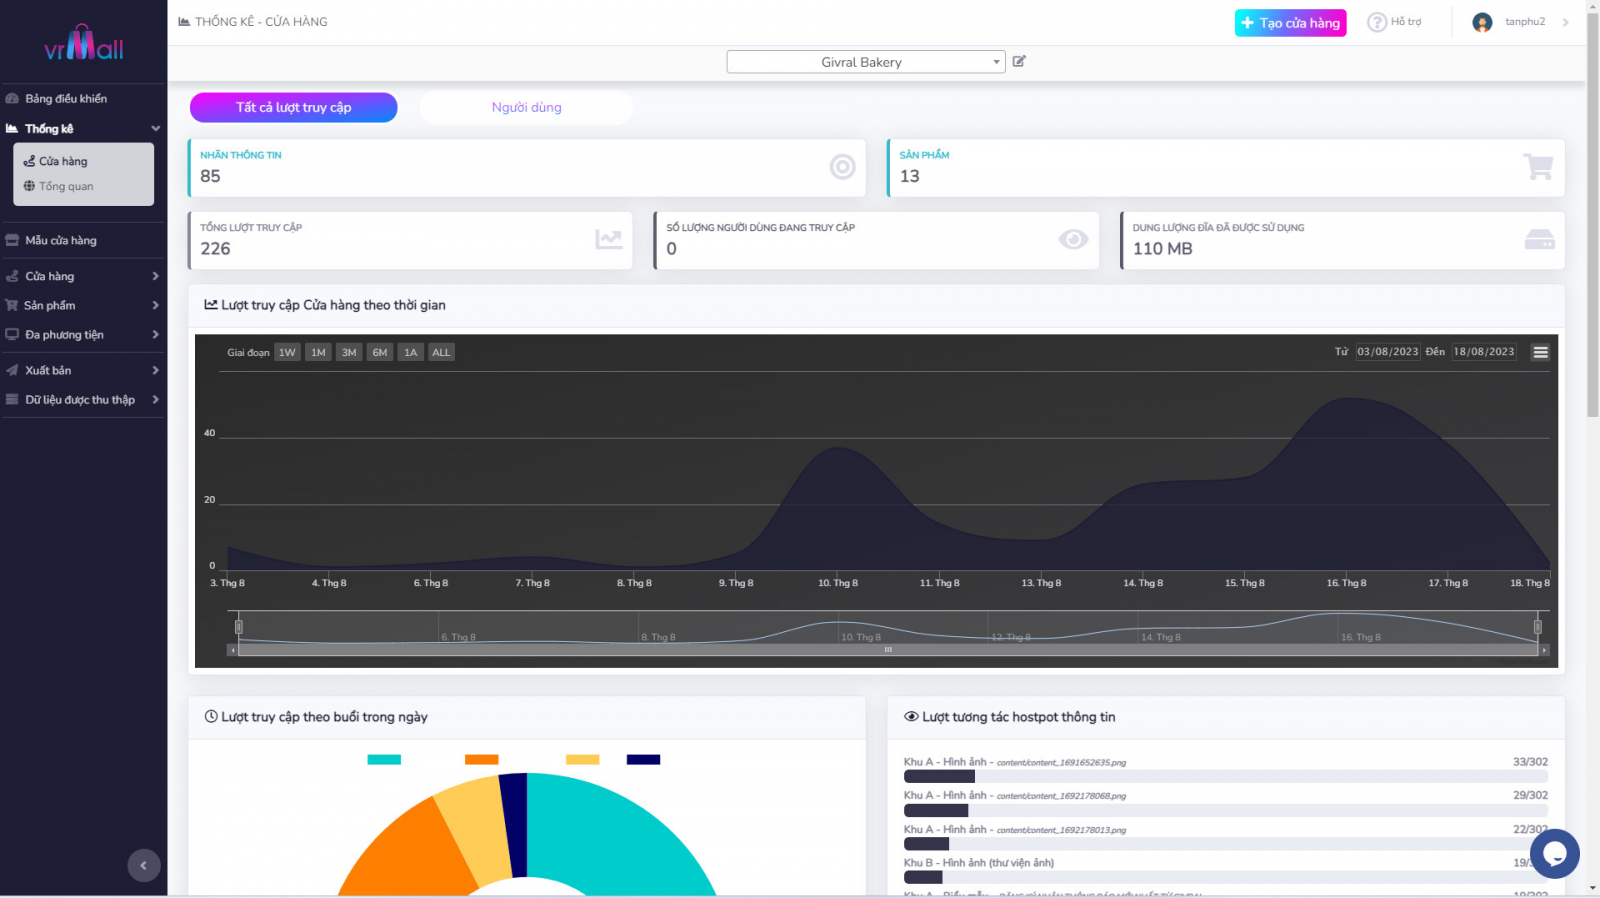This screenshot has height=898, width=1600.
Task: Open the Givral Bakery store dropdown
Action: [866, 62]
